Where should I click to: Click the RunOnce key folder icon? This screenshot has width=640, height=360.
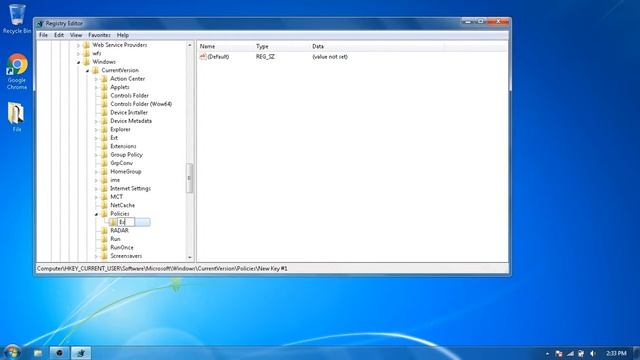point(104,248)
